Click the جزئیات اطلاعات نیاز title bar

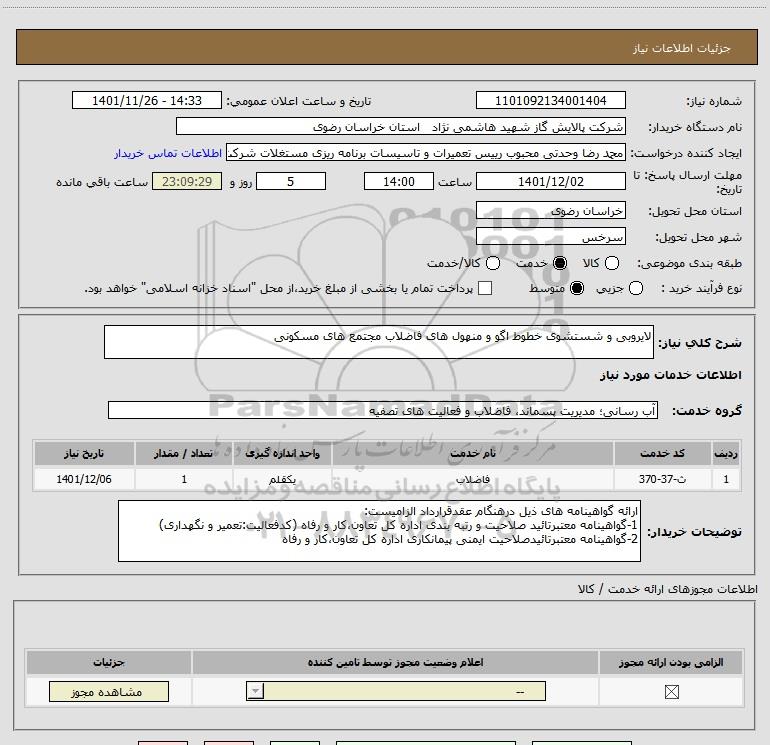click(386, 48)
